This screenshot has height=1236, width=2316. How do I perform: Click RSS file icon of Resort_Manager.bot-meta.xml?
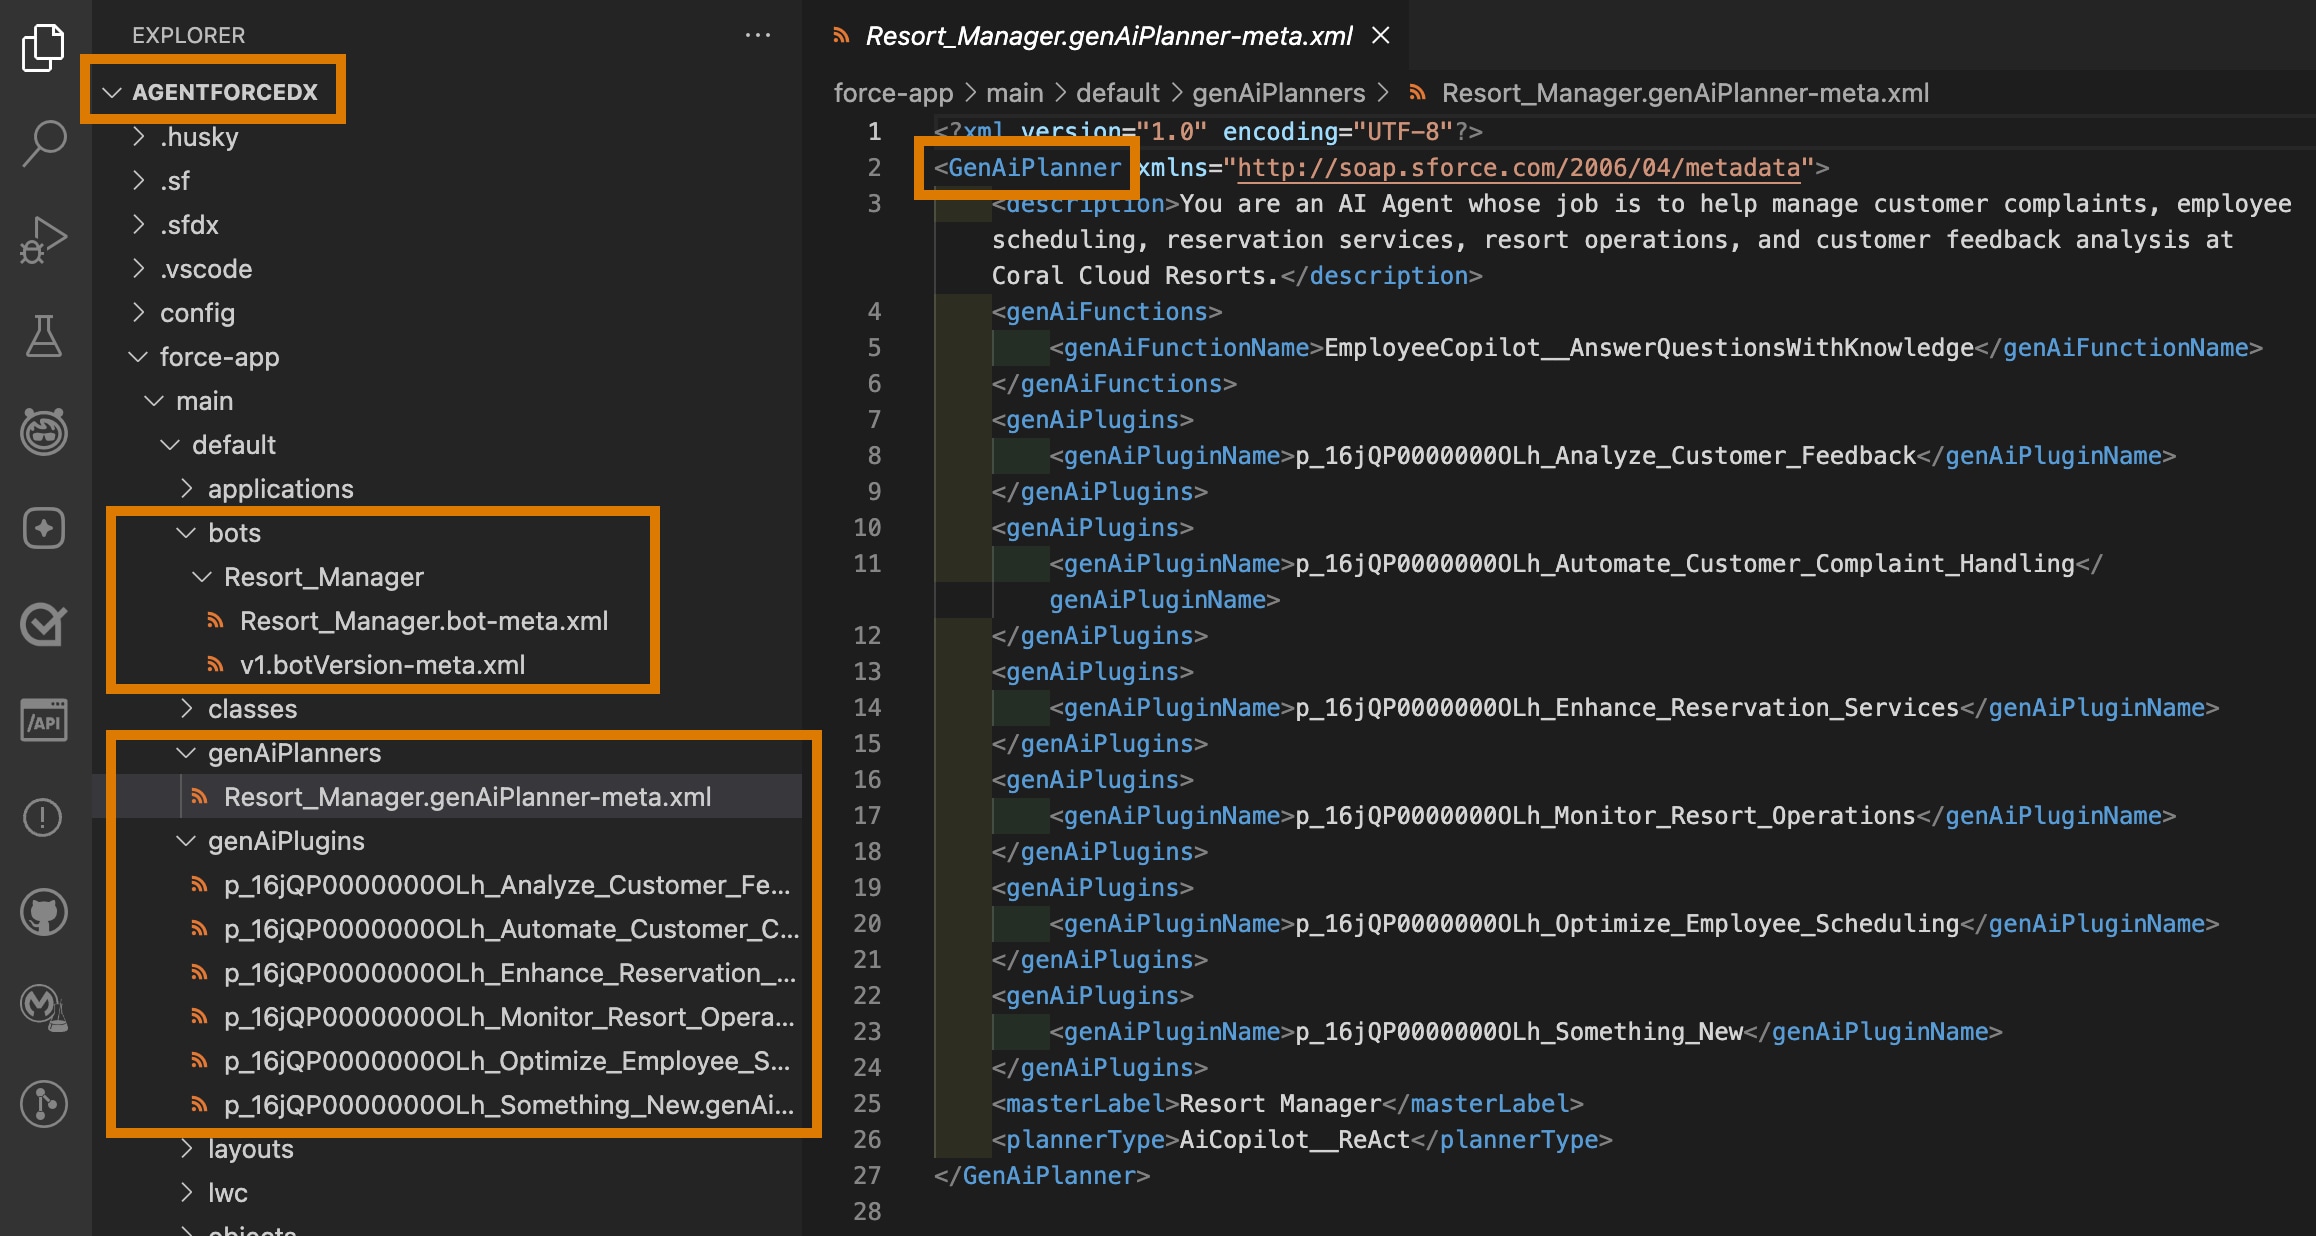coord(214,621)
